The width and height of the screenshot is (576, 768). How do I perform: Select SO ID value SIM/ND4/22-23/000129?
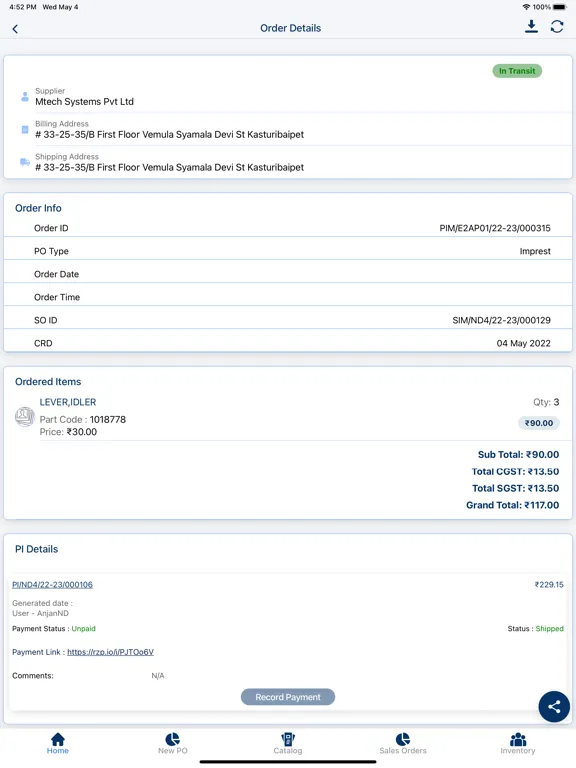tap(502, 320)
